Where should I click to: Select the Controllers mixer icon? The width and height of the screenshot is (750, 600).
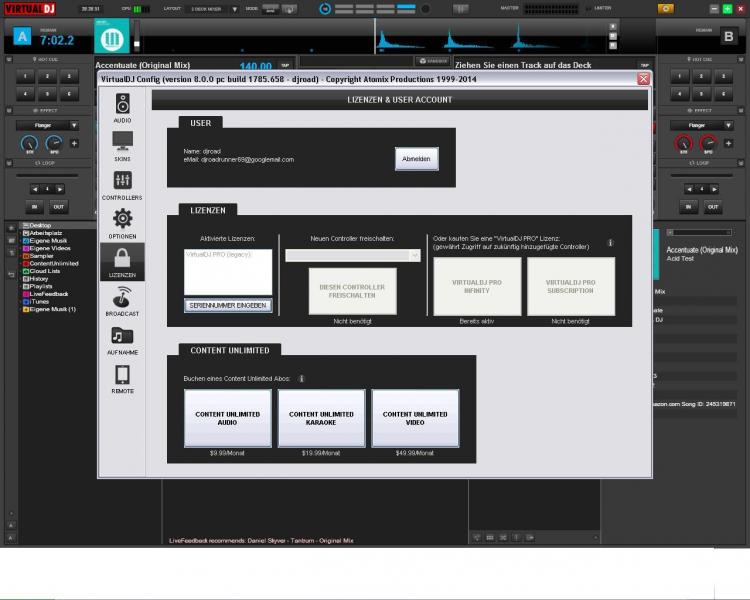(122, 184)
